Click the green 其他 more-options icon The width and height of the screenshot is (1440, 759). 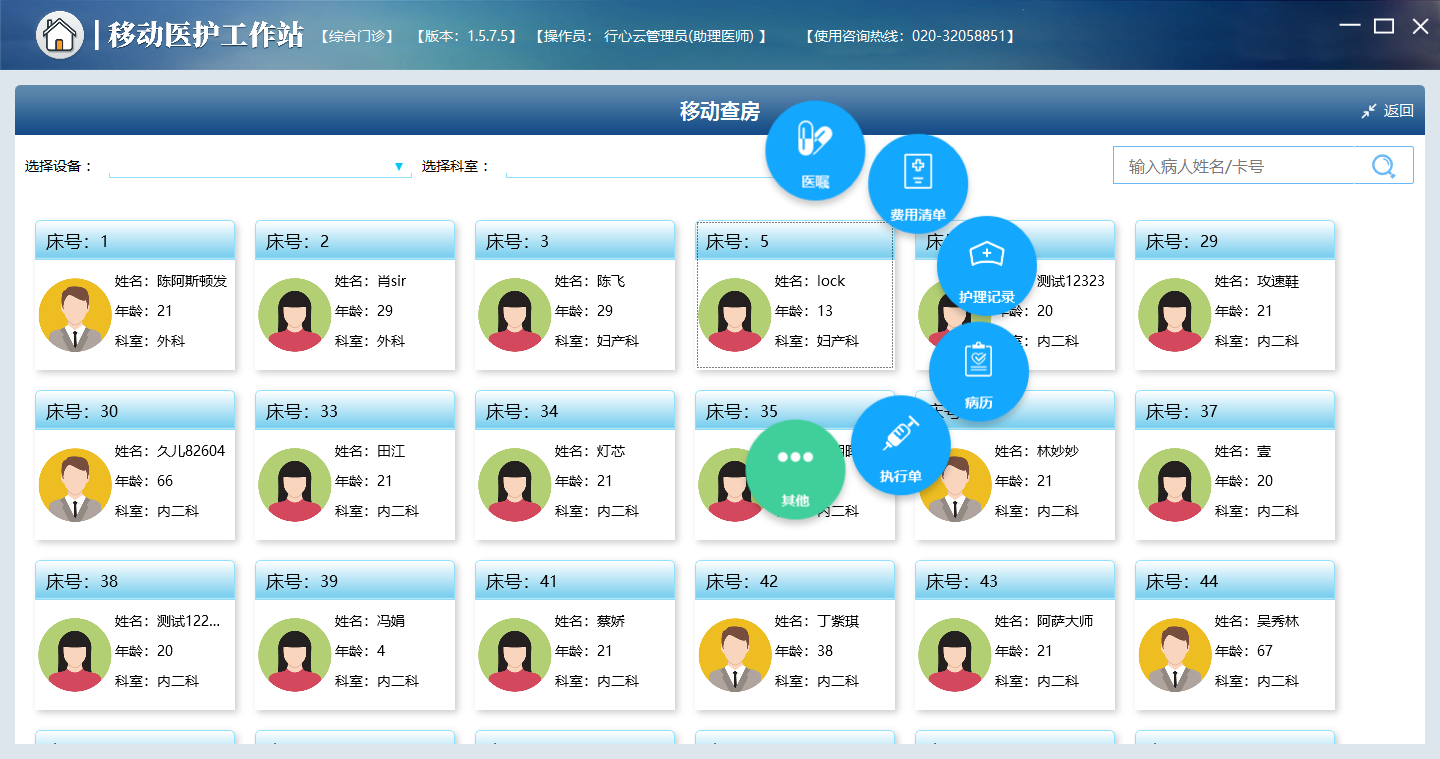[x=796, y=469]
